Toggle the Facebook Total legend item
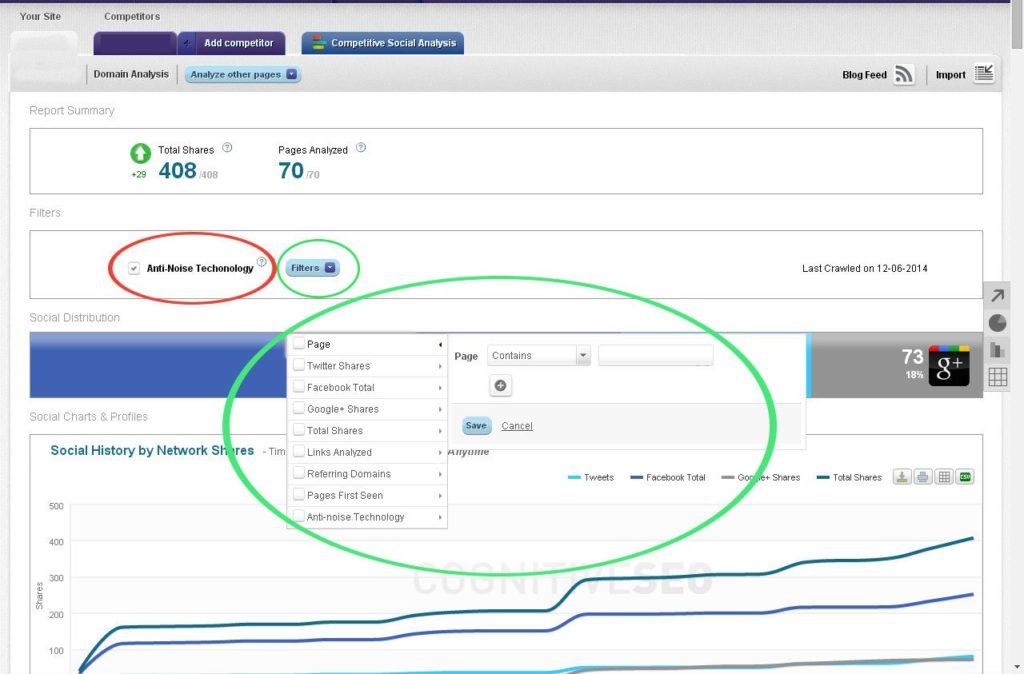This screenshot has width=1024, height=674. pos(667,477)
